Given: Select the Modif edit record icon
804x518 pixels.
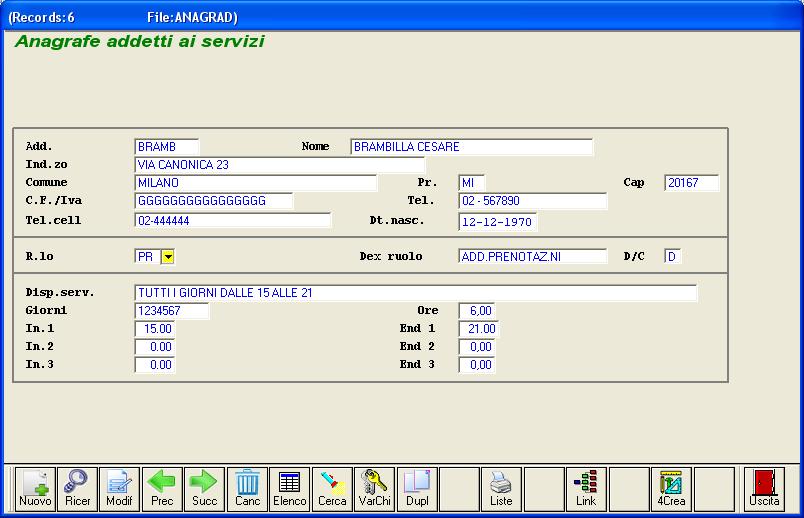Looking at the screenshot, I should (119, 489).
